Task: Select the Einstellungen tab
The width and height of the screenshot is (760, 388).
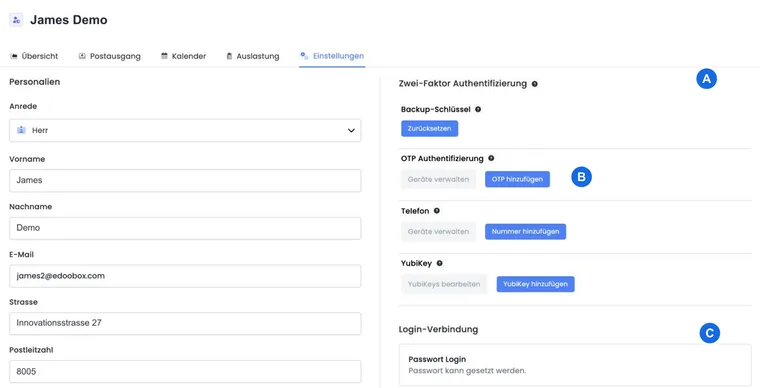Action: pyautogui.click(x=332, y=56)
